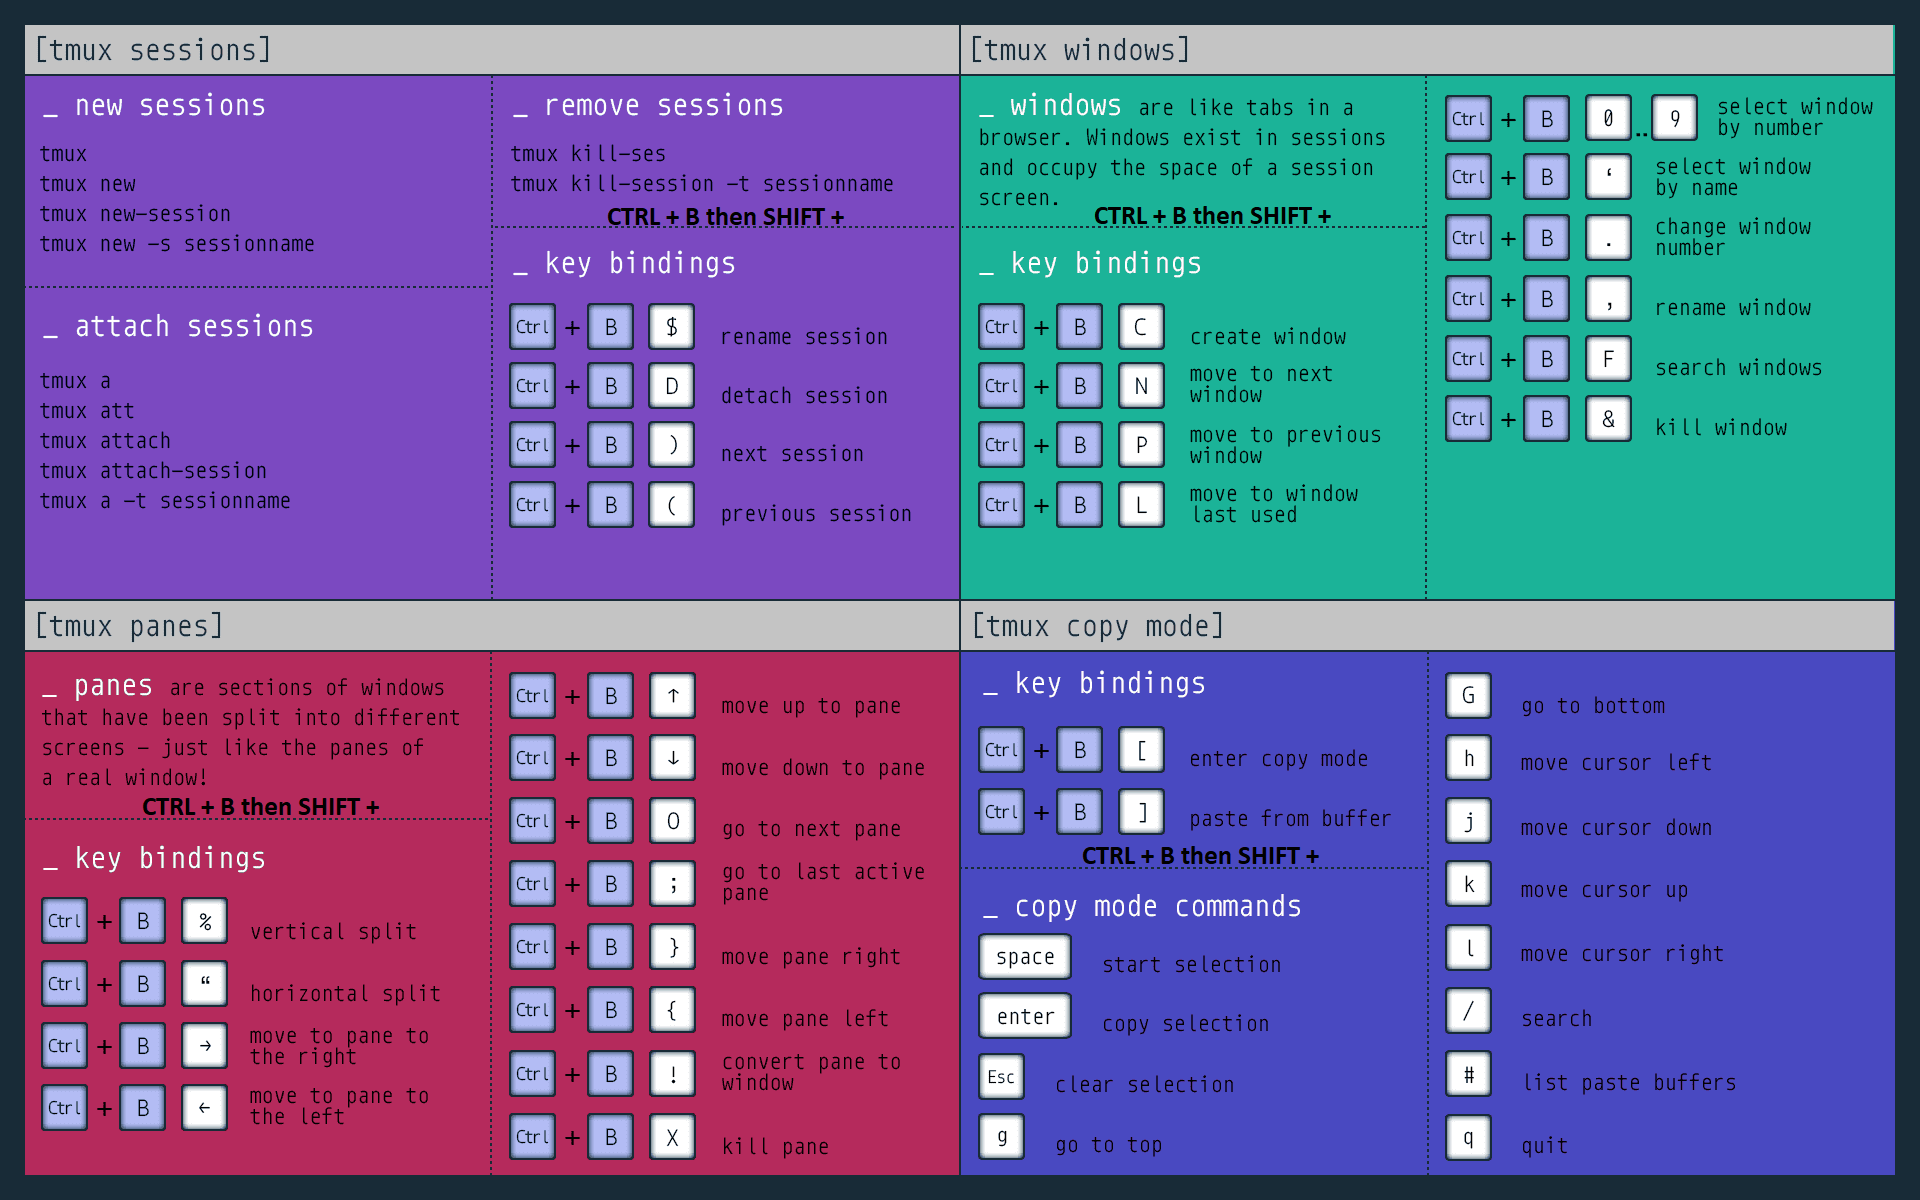
Task: Click the 'tmux kill-session -t sessionname' command
Action: [x=701, y=184]
